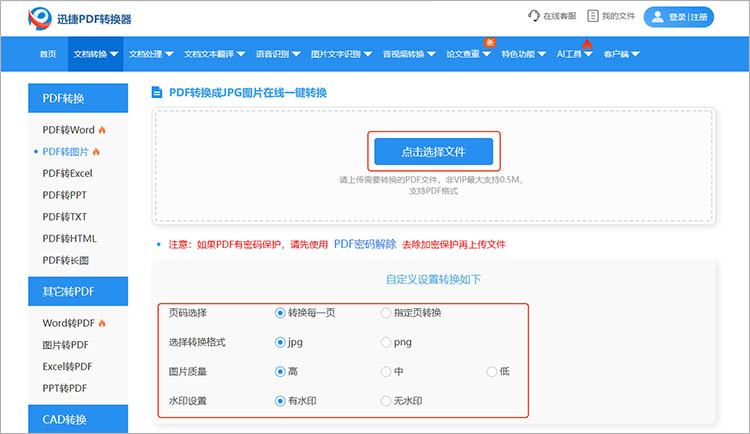Open the PDF密码解除 link
The image size is (750, 434).
point(365,244)
